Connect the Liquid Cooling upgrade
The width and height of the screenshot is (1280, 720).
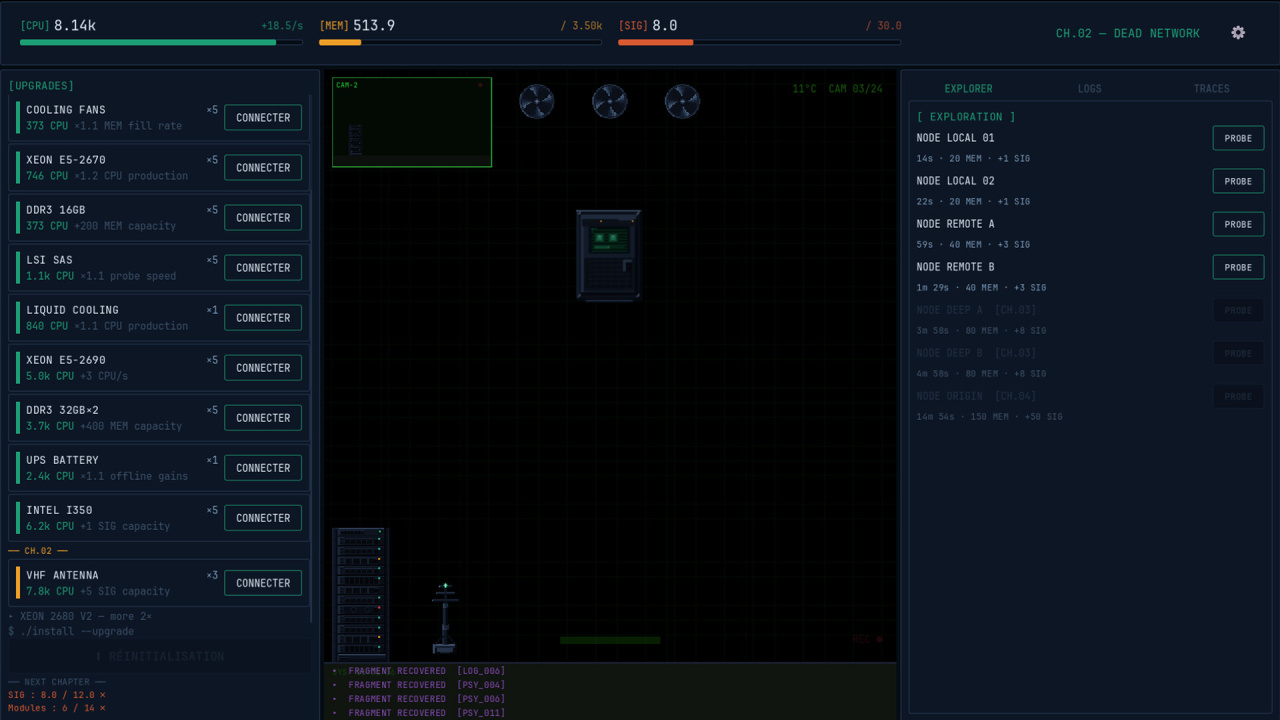[263, 318]
